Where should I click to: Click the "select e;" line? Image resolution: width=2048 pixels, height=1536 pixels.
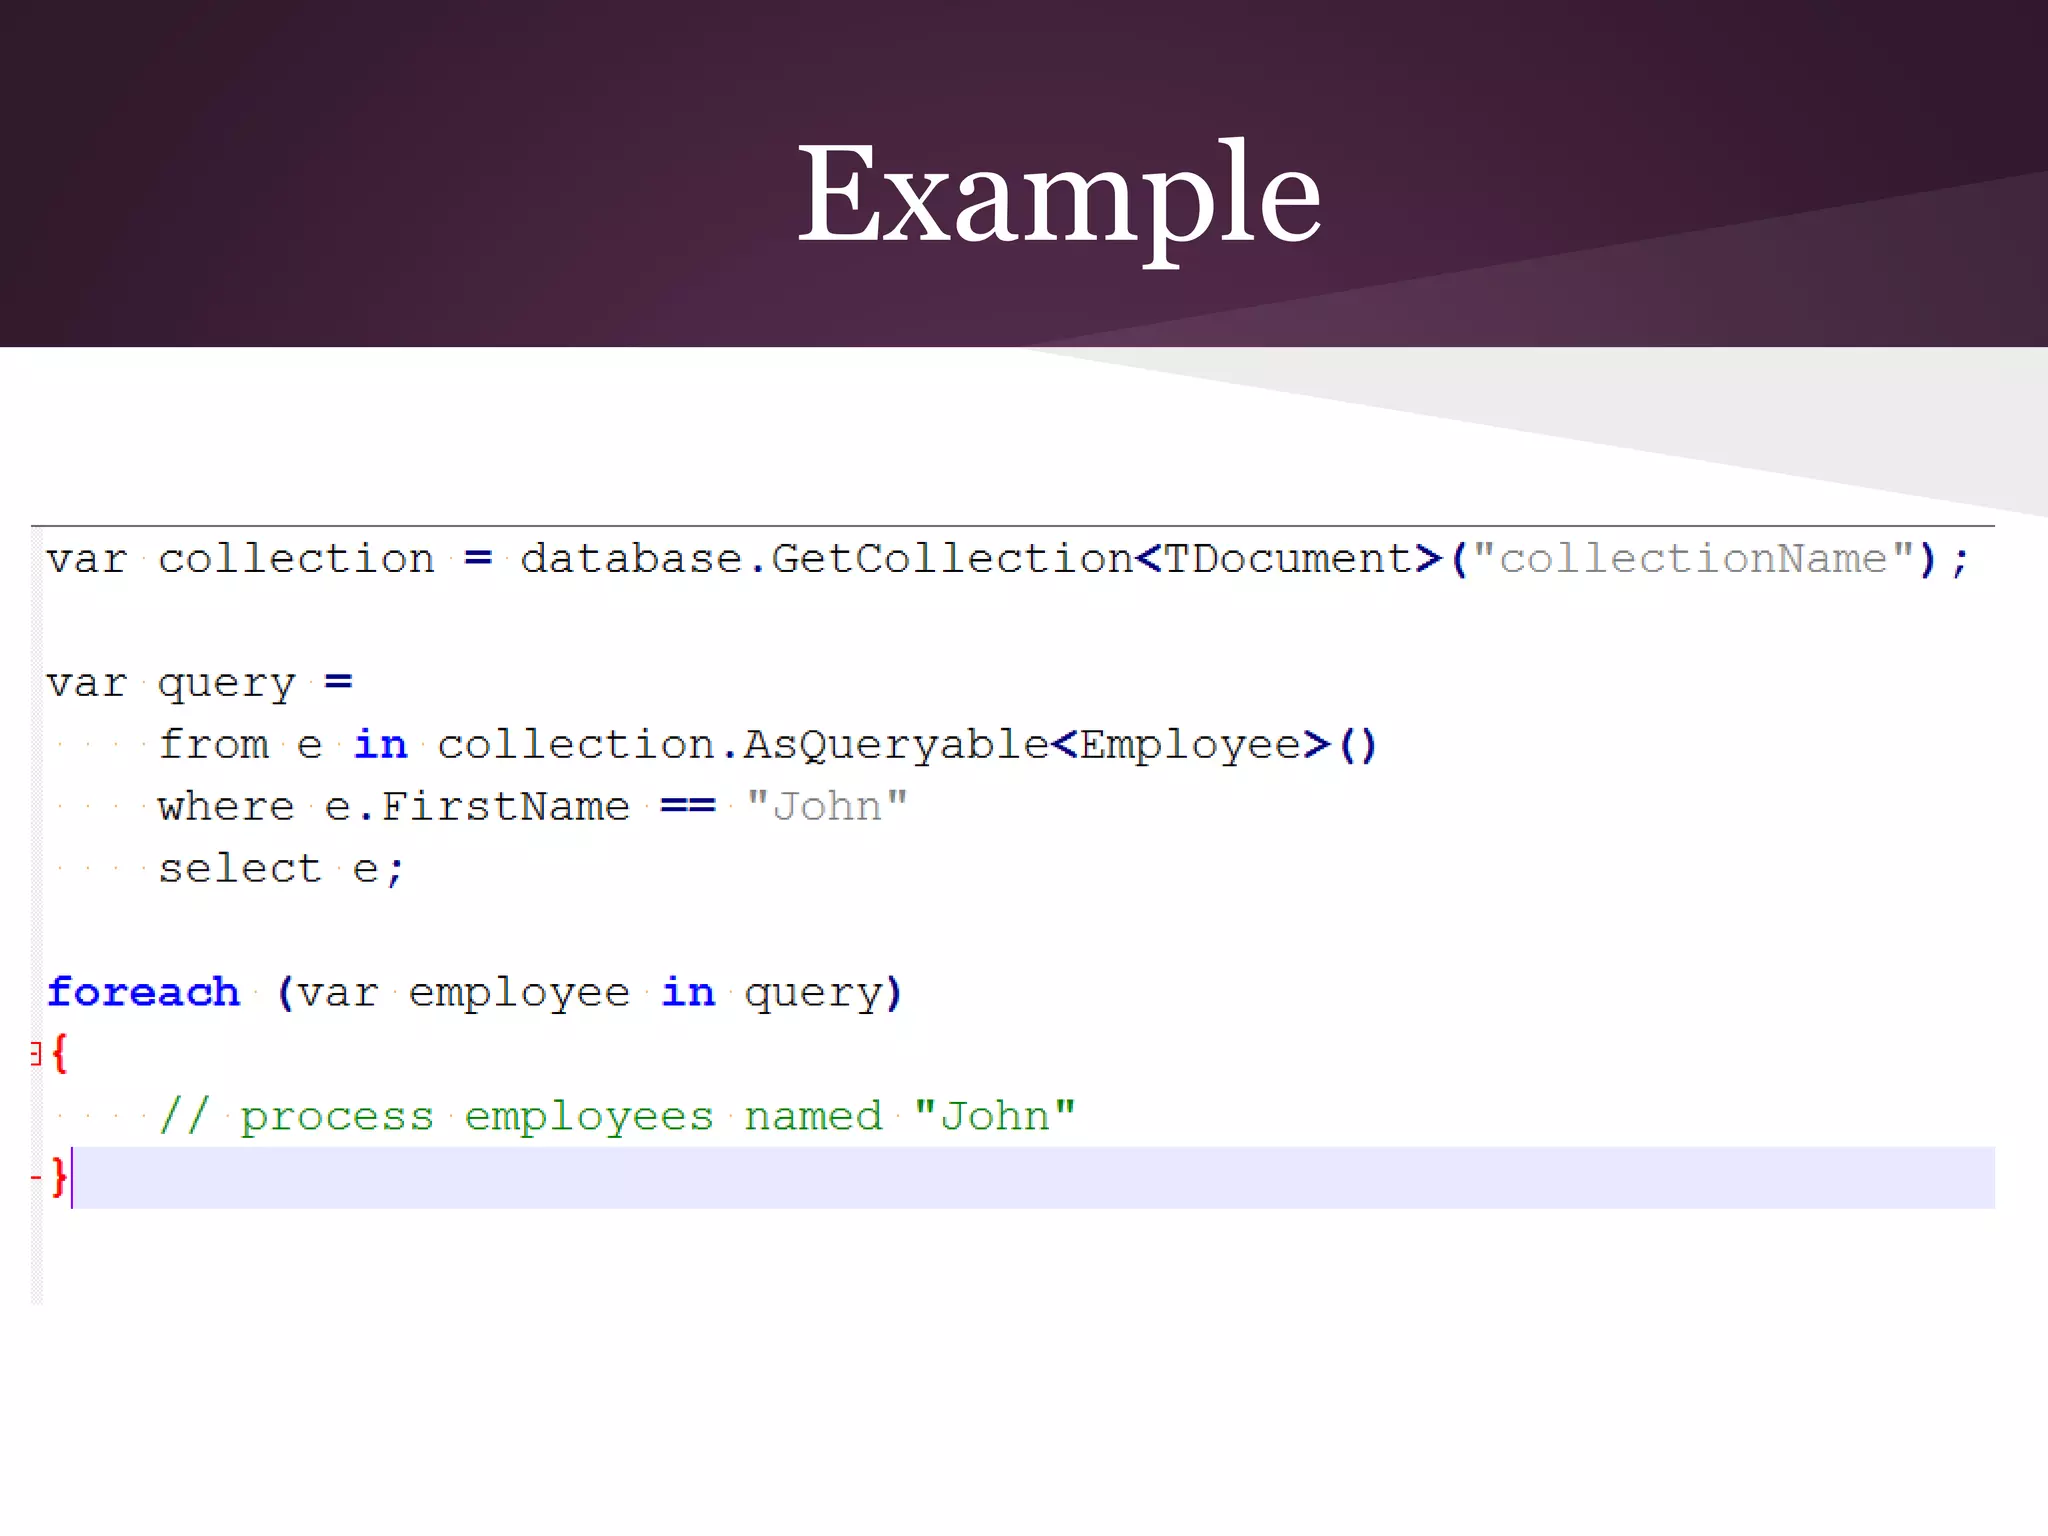click(x=281, y=869)
